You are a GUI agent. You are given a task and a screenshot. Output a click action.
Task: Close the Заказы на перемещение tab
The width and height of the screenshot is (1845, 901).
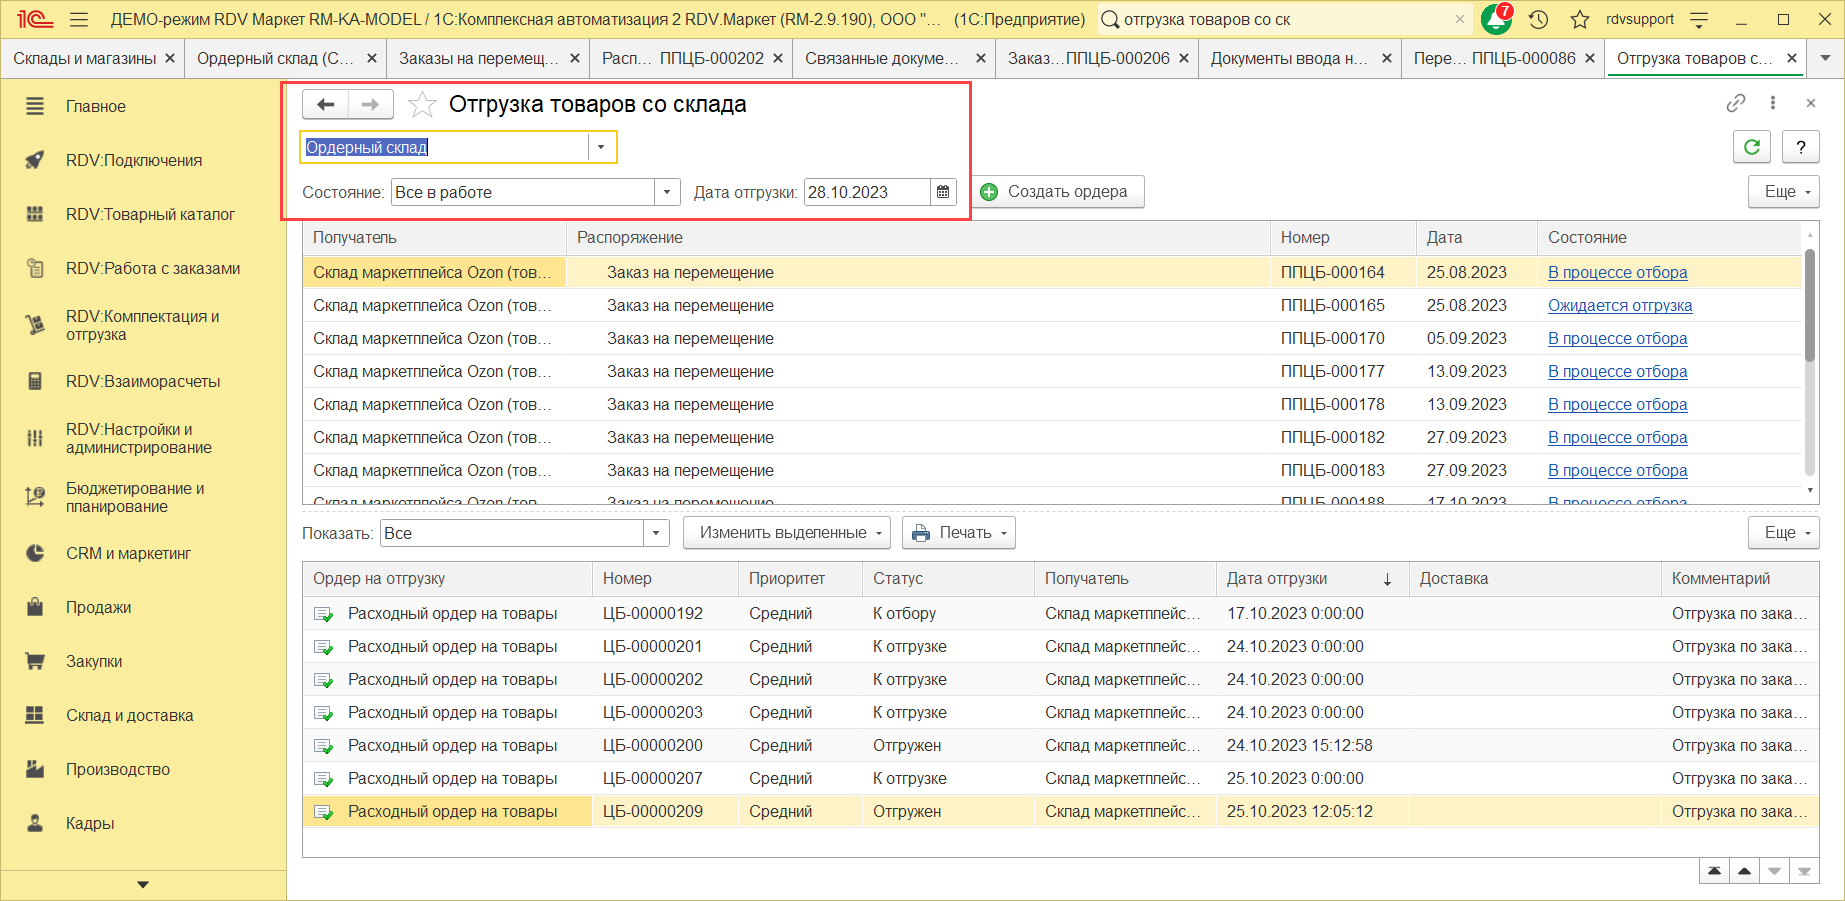[x=574, y=58]
